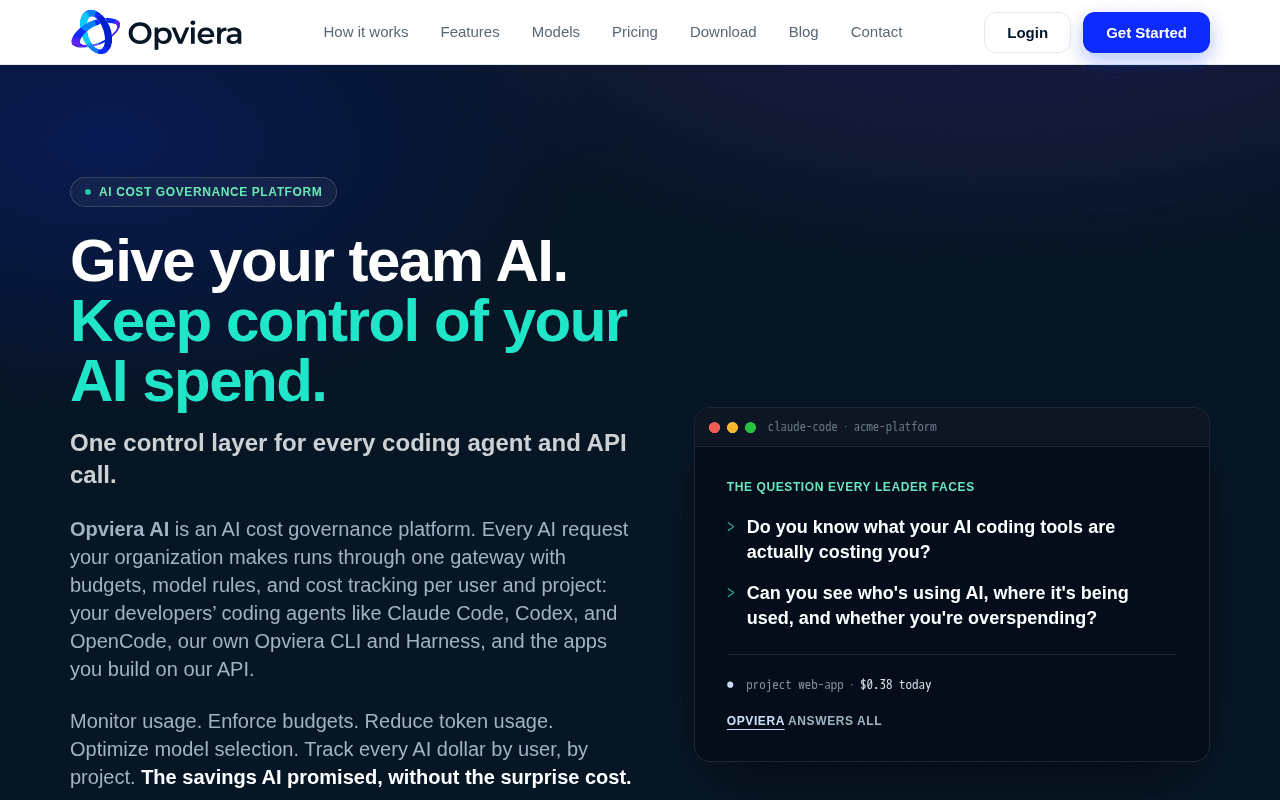
Task: Click the Login button
Action: pyautogui.click(x=1027, y=32)
